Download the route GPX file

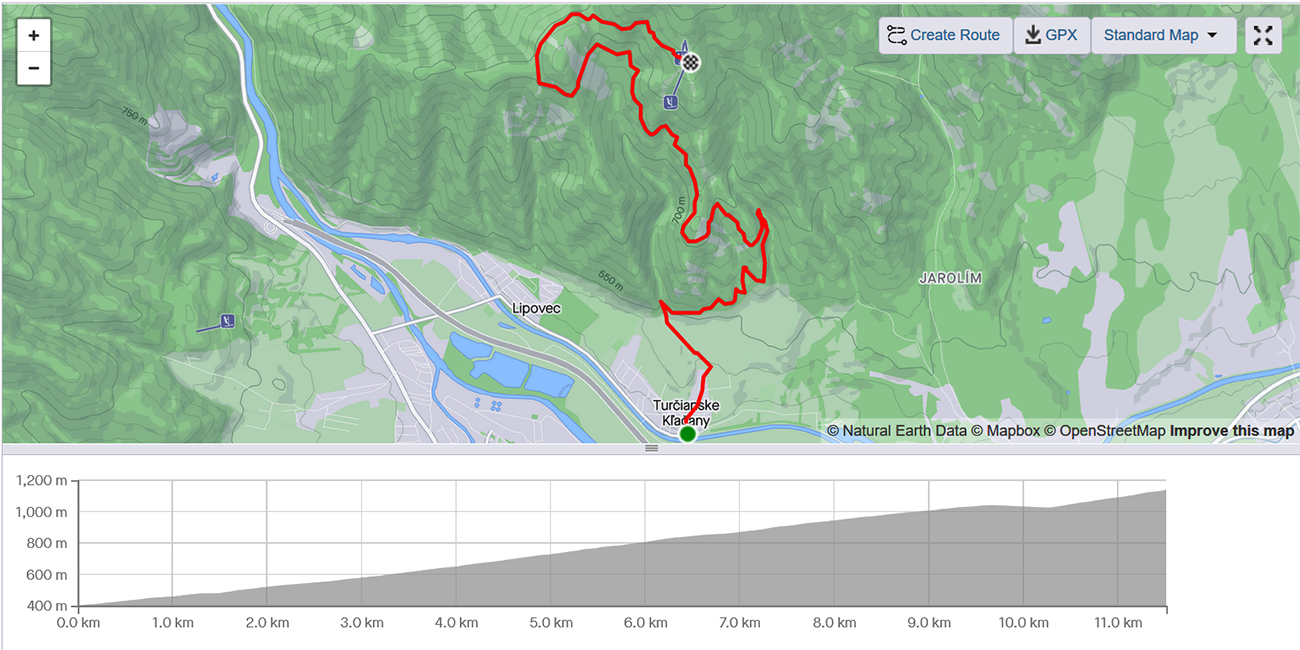[1052, 35]
